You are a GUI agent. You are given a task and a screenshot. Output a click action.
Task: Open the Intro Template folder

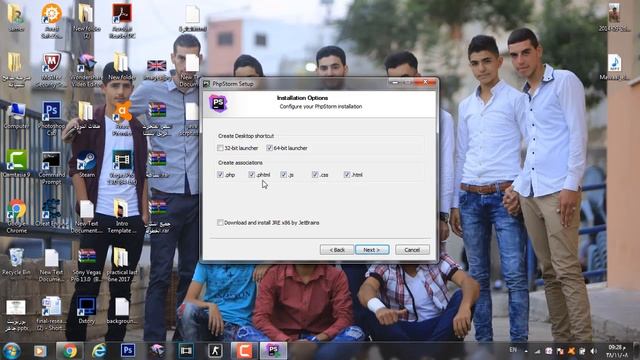[x=122, y=216]
